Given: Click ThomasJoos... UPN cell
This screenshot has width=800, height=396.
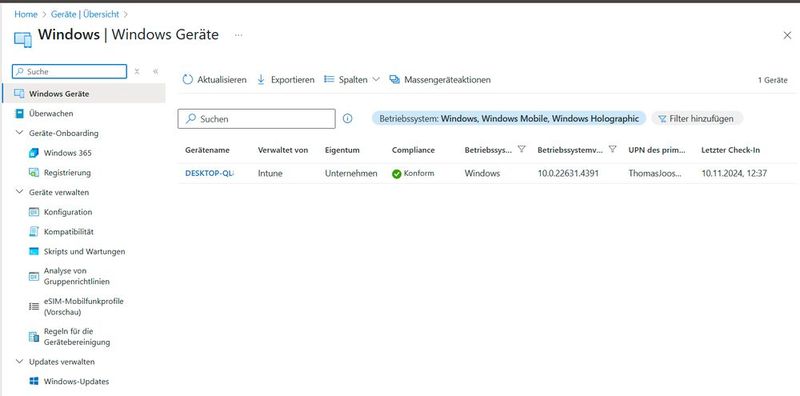Looking at the screenshot, I should (x=655, y=174).
